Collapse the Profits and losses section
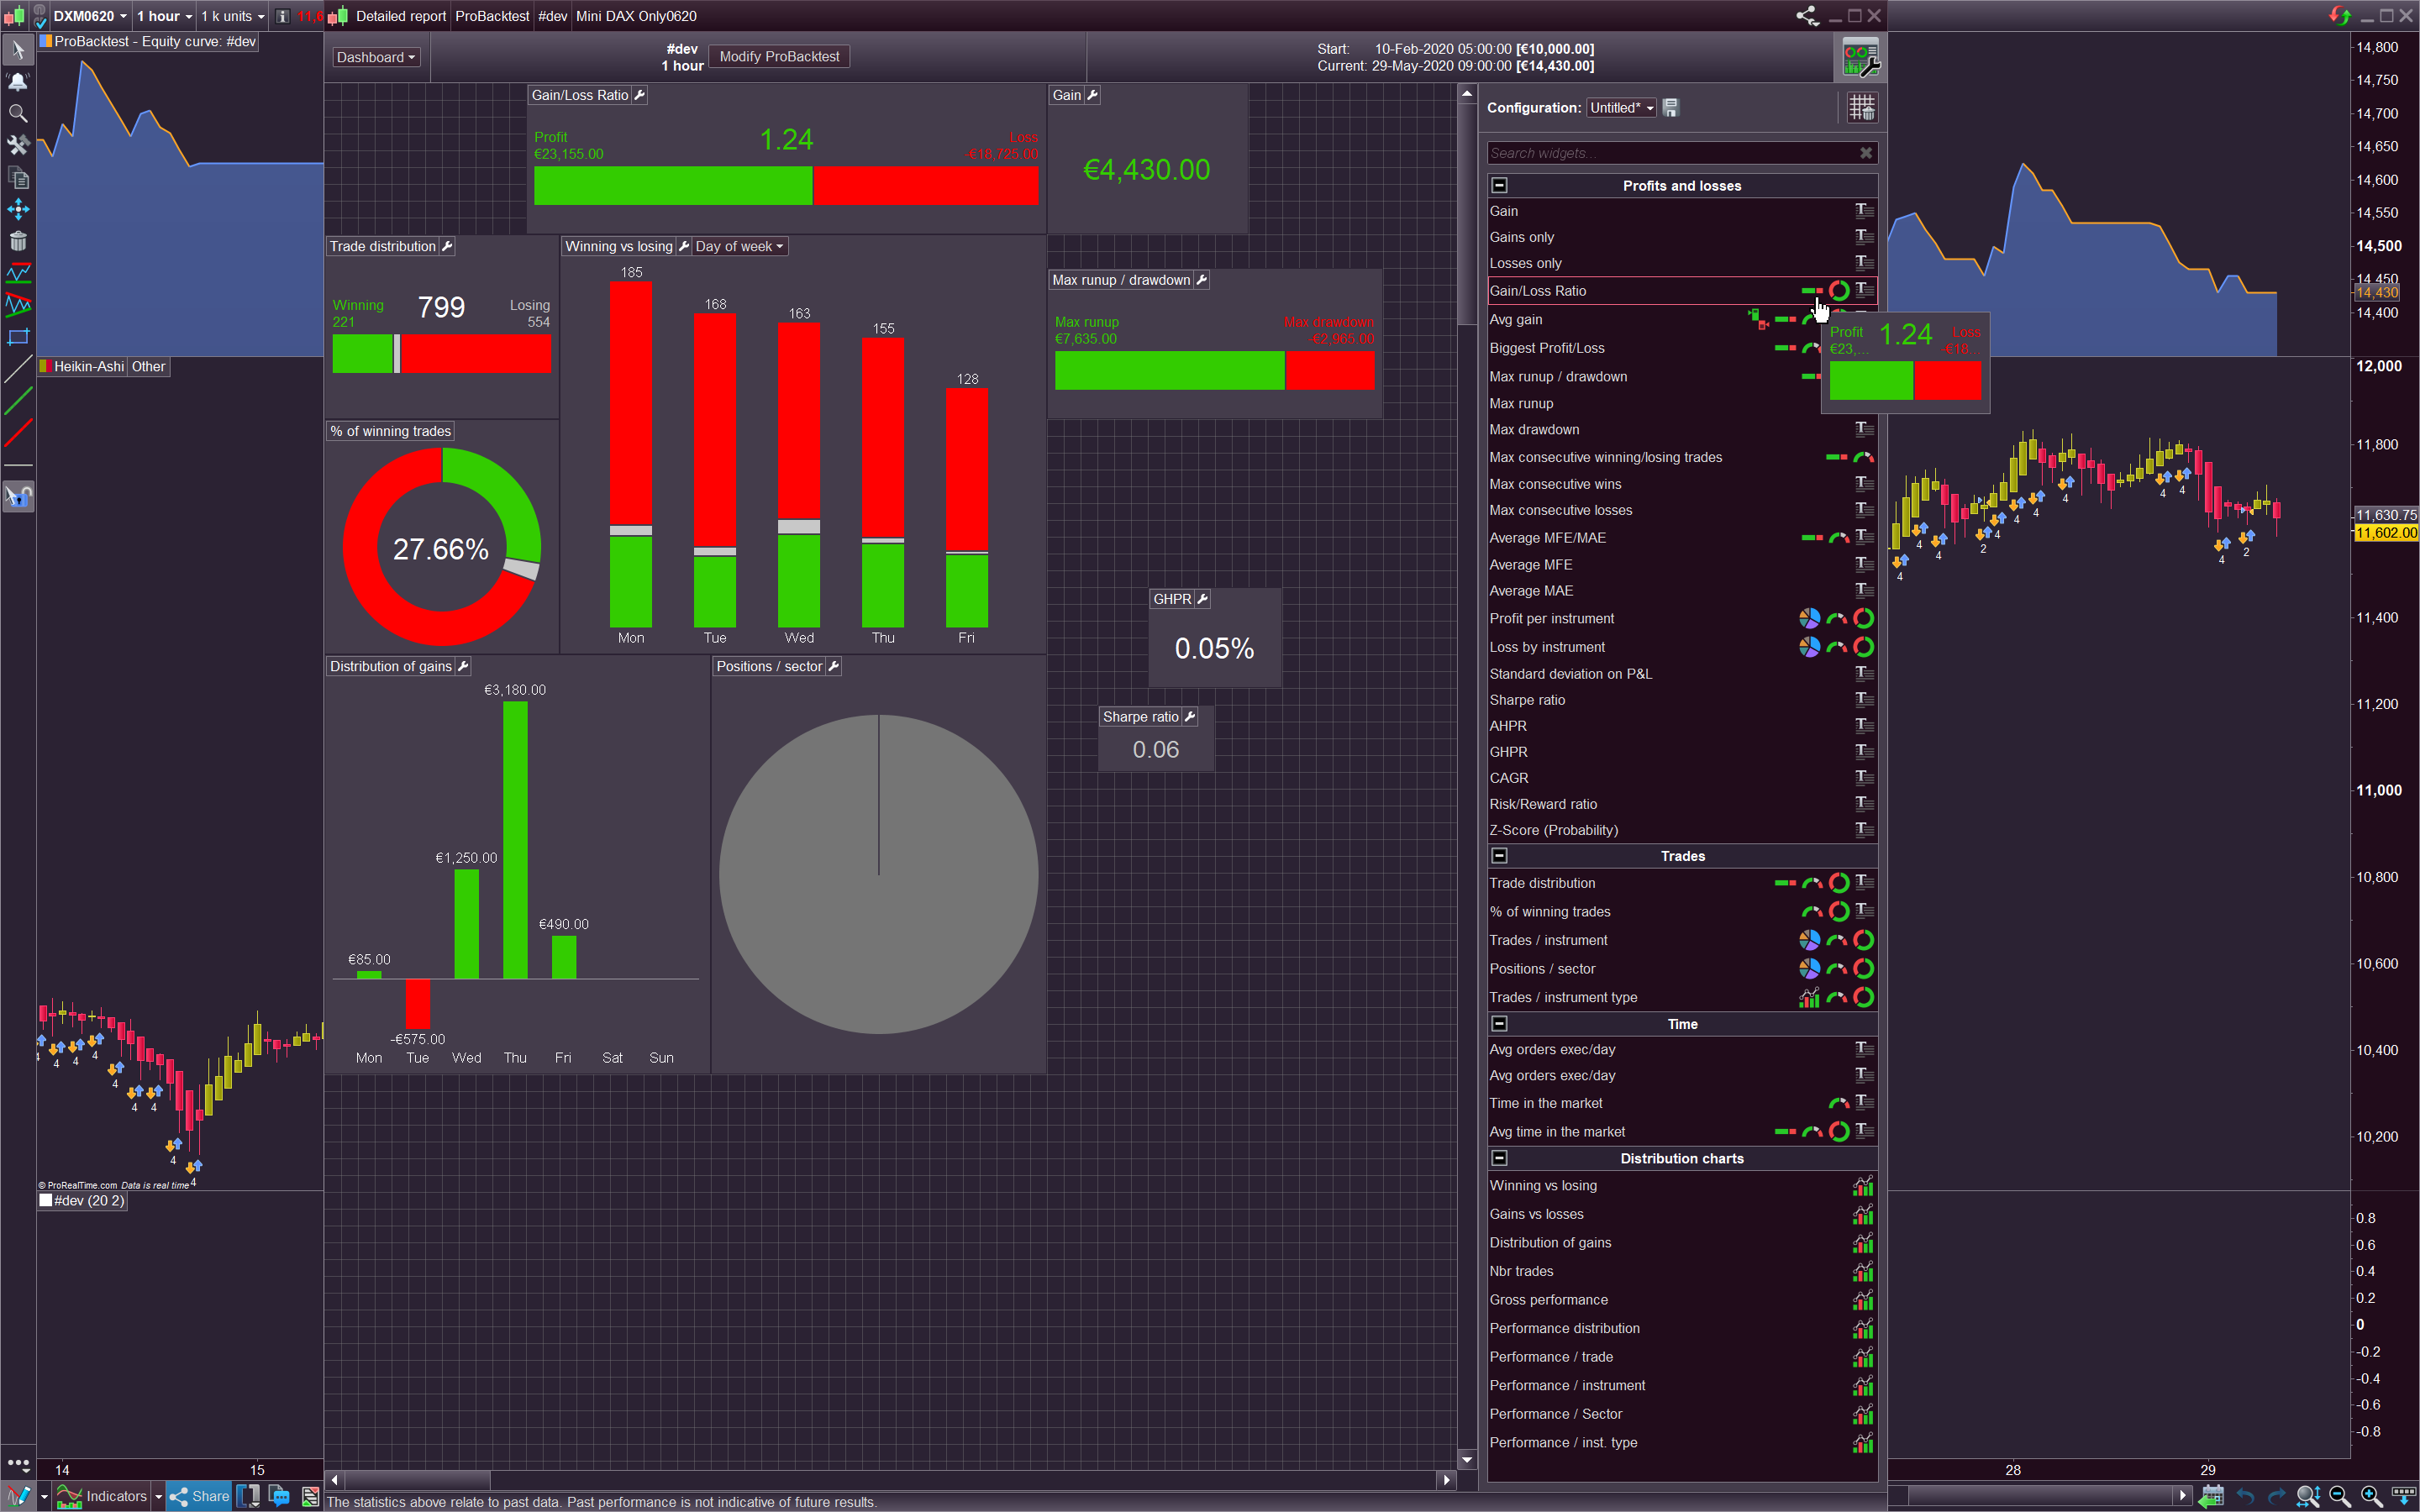Image resolution: width=2420 pixels, height=1512 pixels. (x=1499, y=186)
